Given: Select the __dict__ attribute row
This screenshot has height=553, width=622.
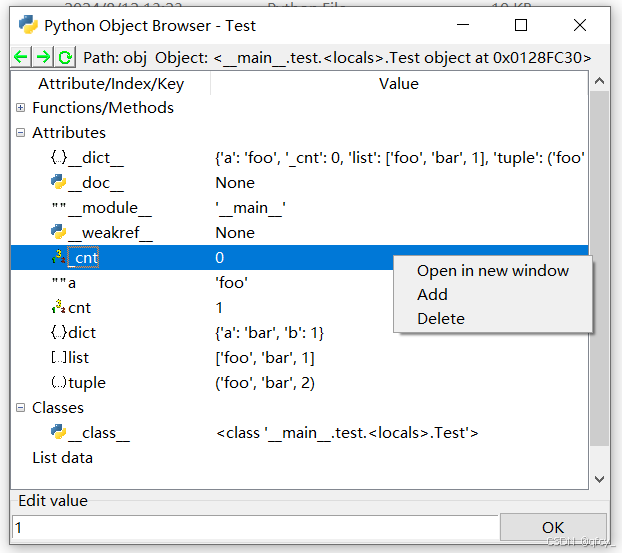Looking at the screenshot, I should 299,157.
